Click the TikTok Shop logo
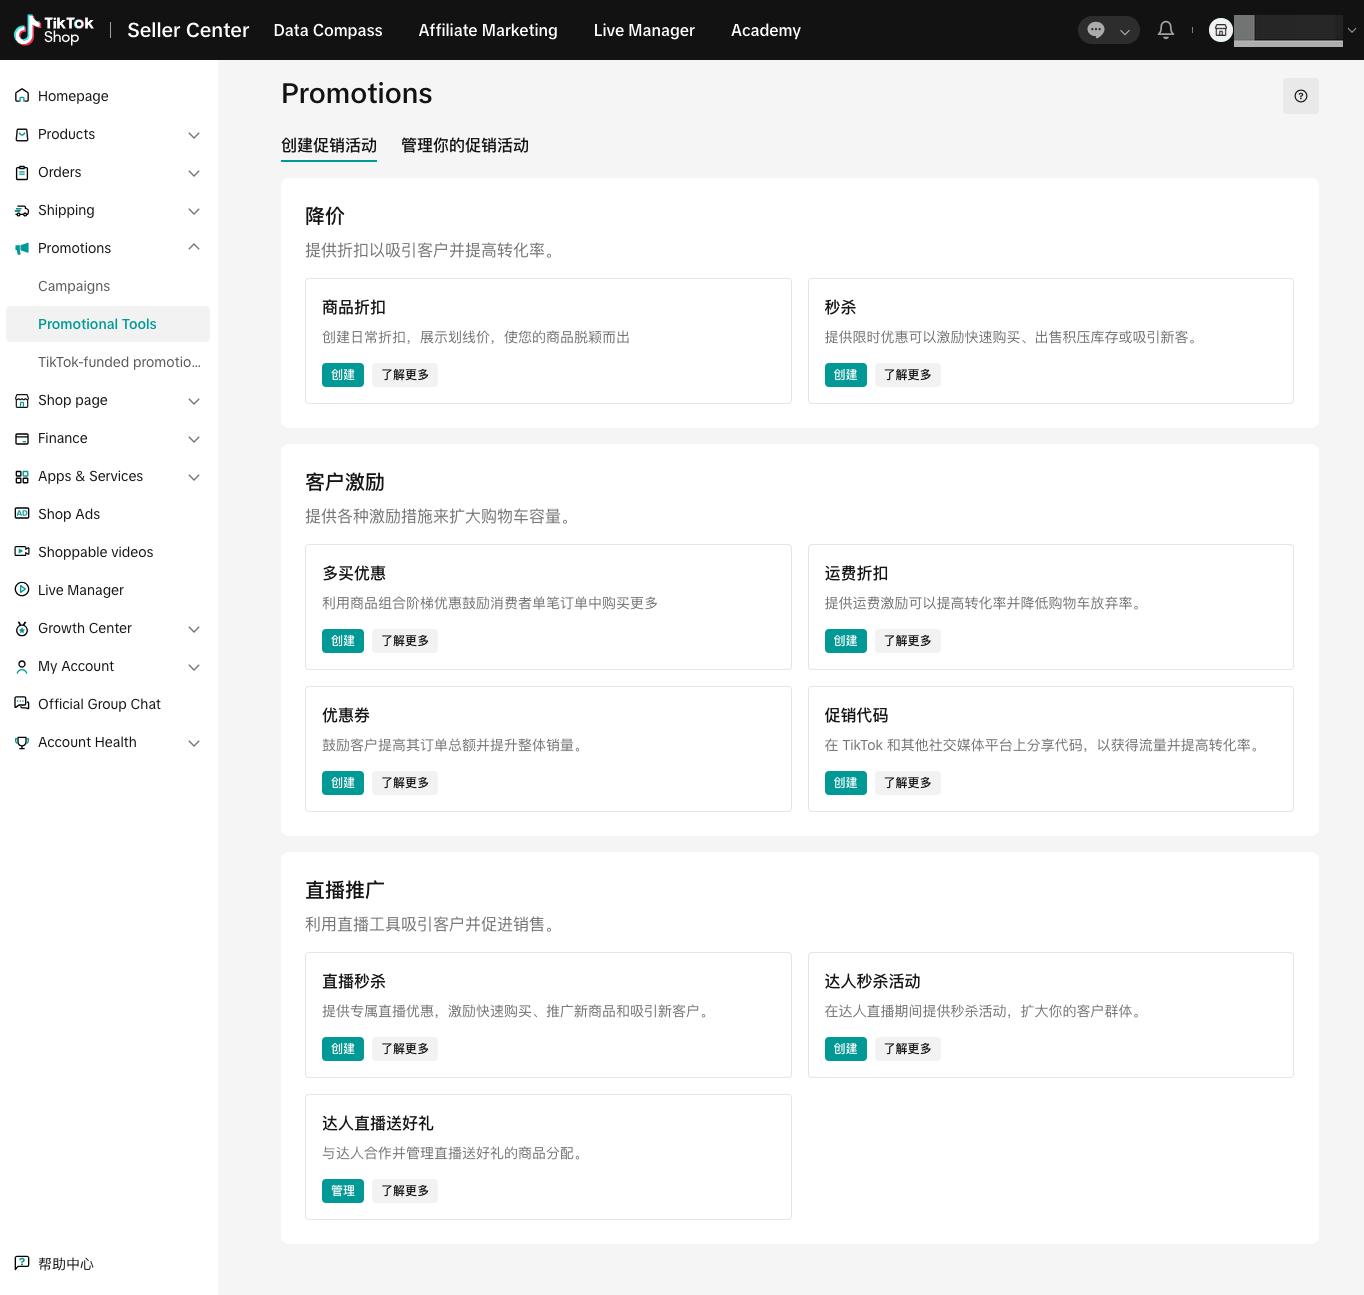The width and height of the screenshot is (1364, 1295). click(x=54, y=30)
